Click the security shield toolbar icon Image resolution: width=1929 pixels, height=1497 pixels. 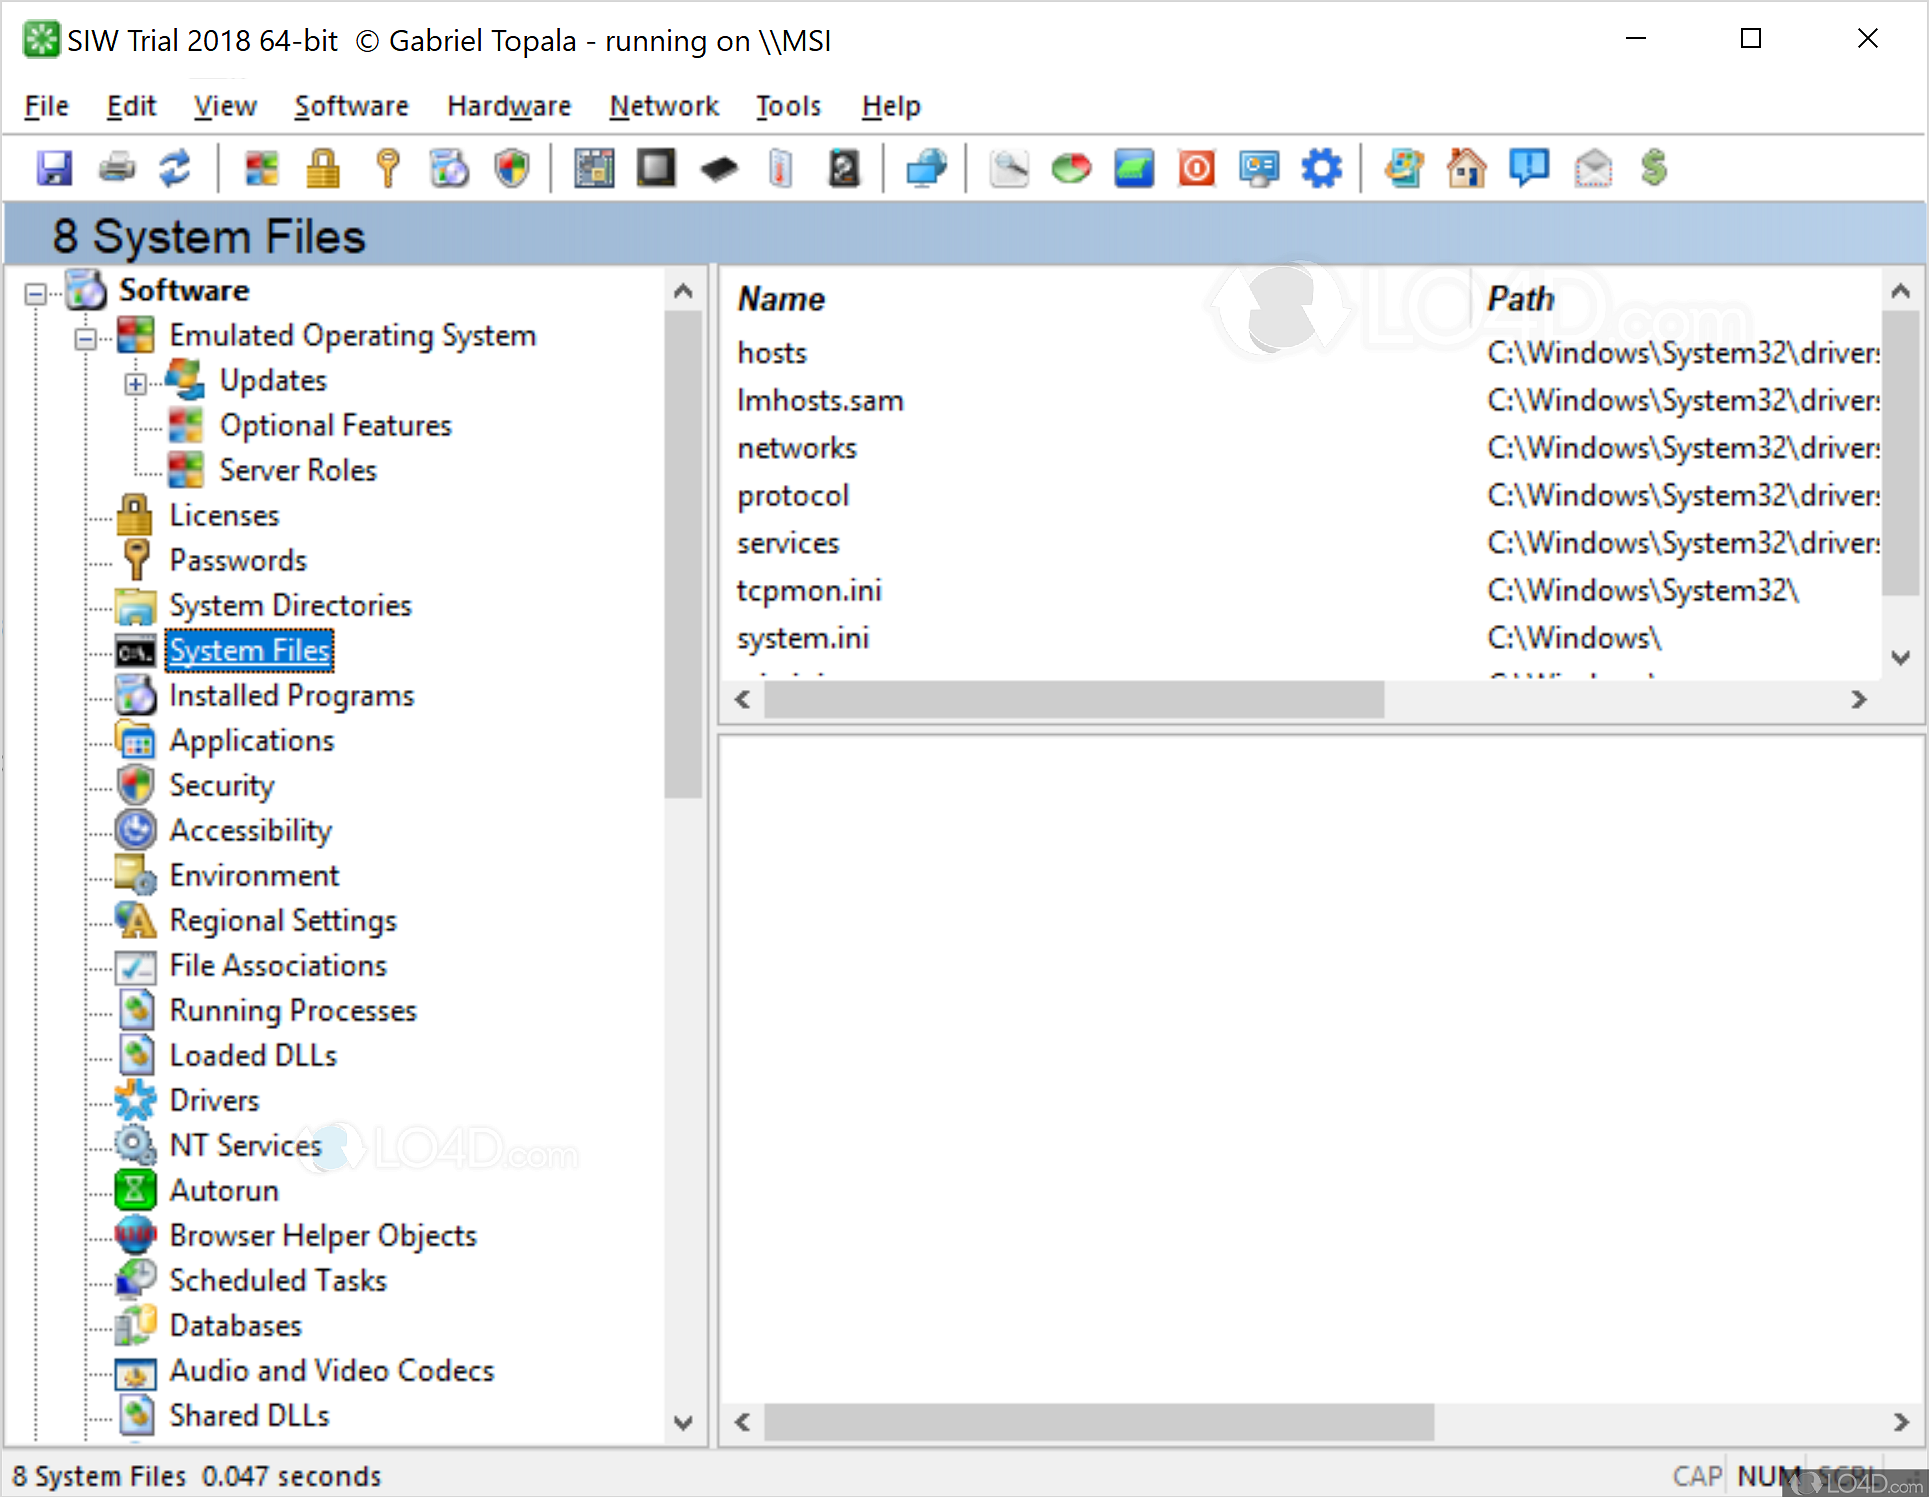click(x=512, y=168)
